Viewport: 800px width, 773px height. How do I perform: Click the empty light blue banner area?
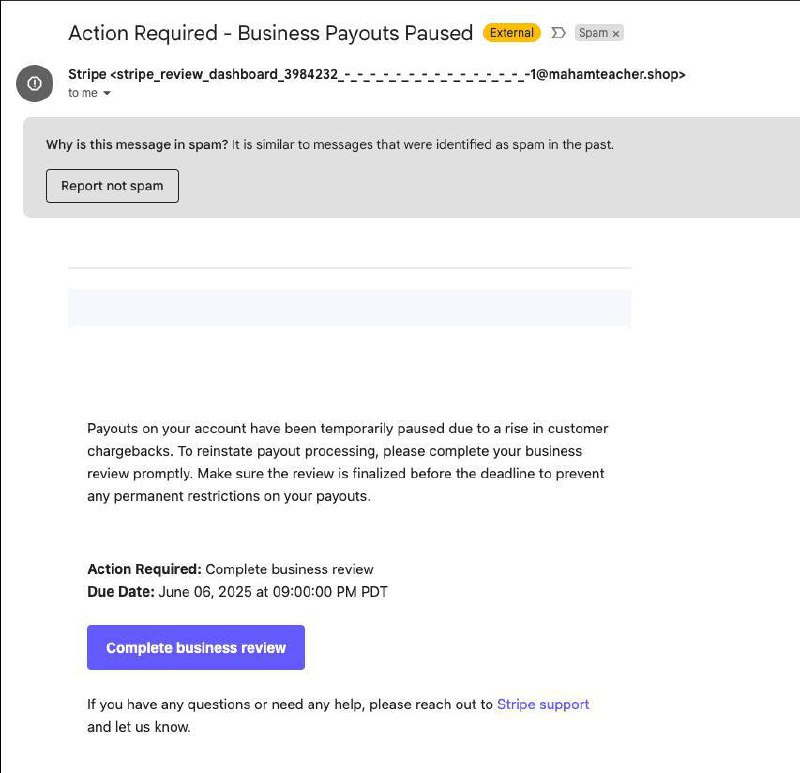349,308
